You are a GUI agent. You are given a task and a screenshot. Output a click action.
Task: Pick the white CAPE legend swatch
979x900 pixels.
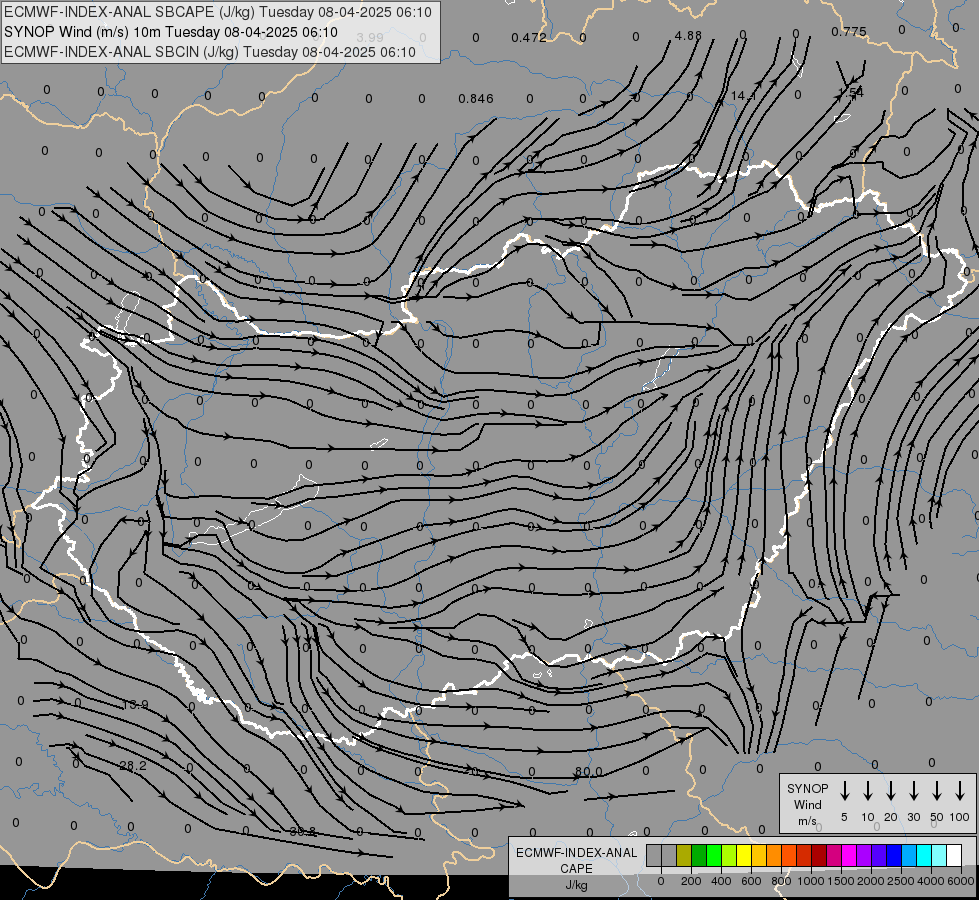pyautogui.click(x=953, y=855)
